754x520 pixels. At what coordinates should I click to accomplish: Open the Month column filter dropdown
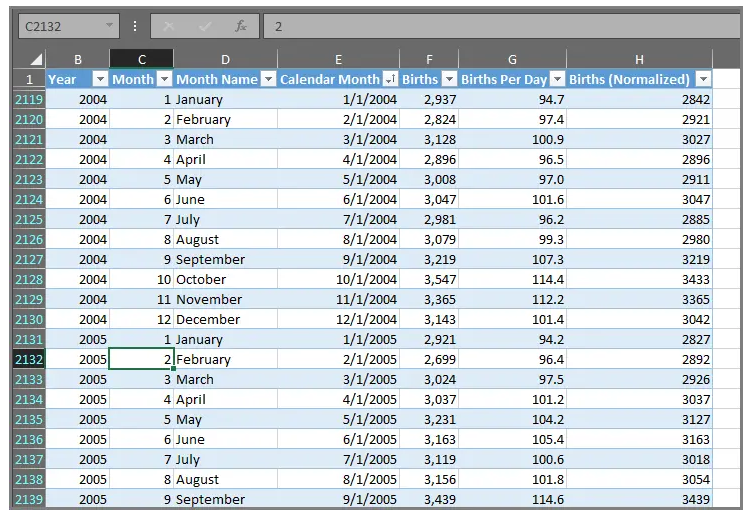pyautogui.click(x=164, y=79)
